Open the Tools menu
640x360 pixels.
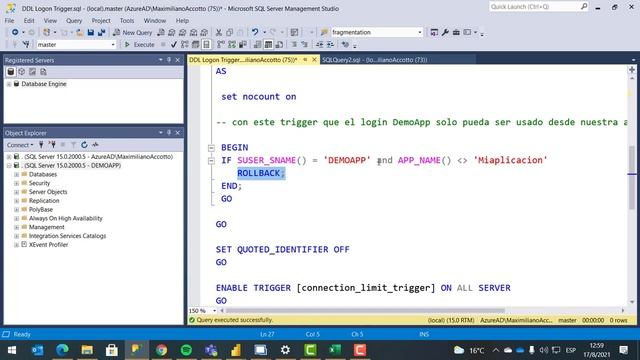click(x=127, y=20)
